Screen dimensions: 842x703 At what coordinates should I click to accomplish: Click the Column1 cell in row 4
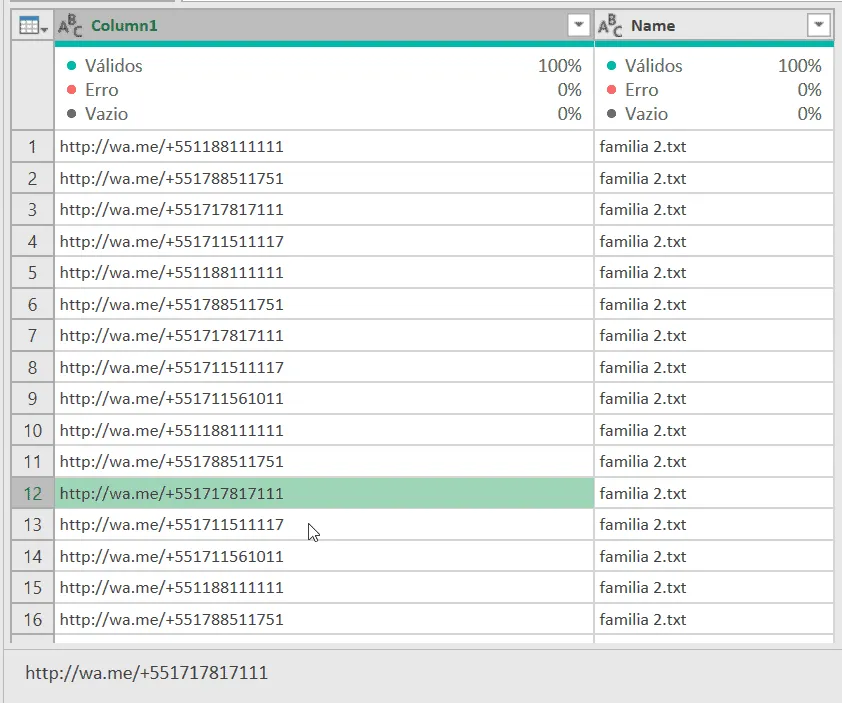coord(324,242)
